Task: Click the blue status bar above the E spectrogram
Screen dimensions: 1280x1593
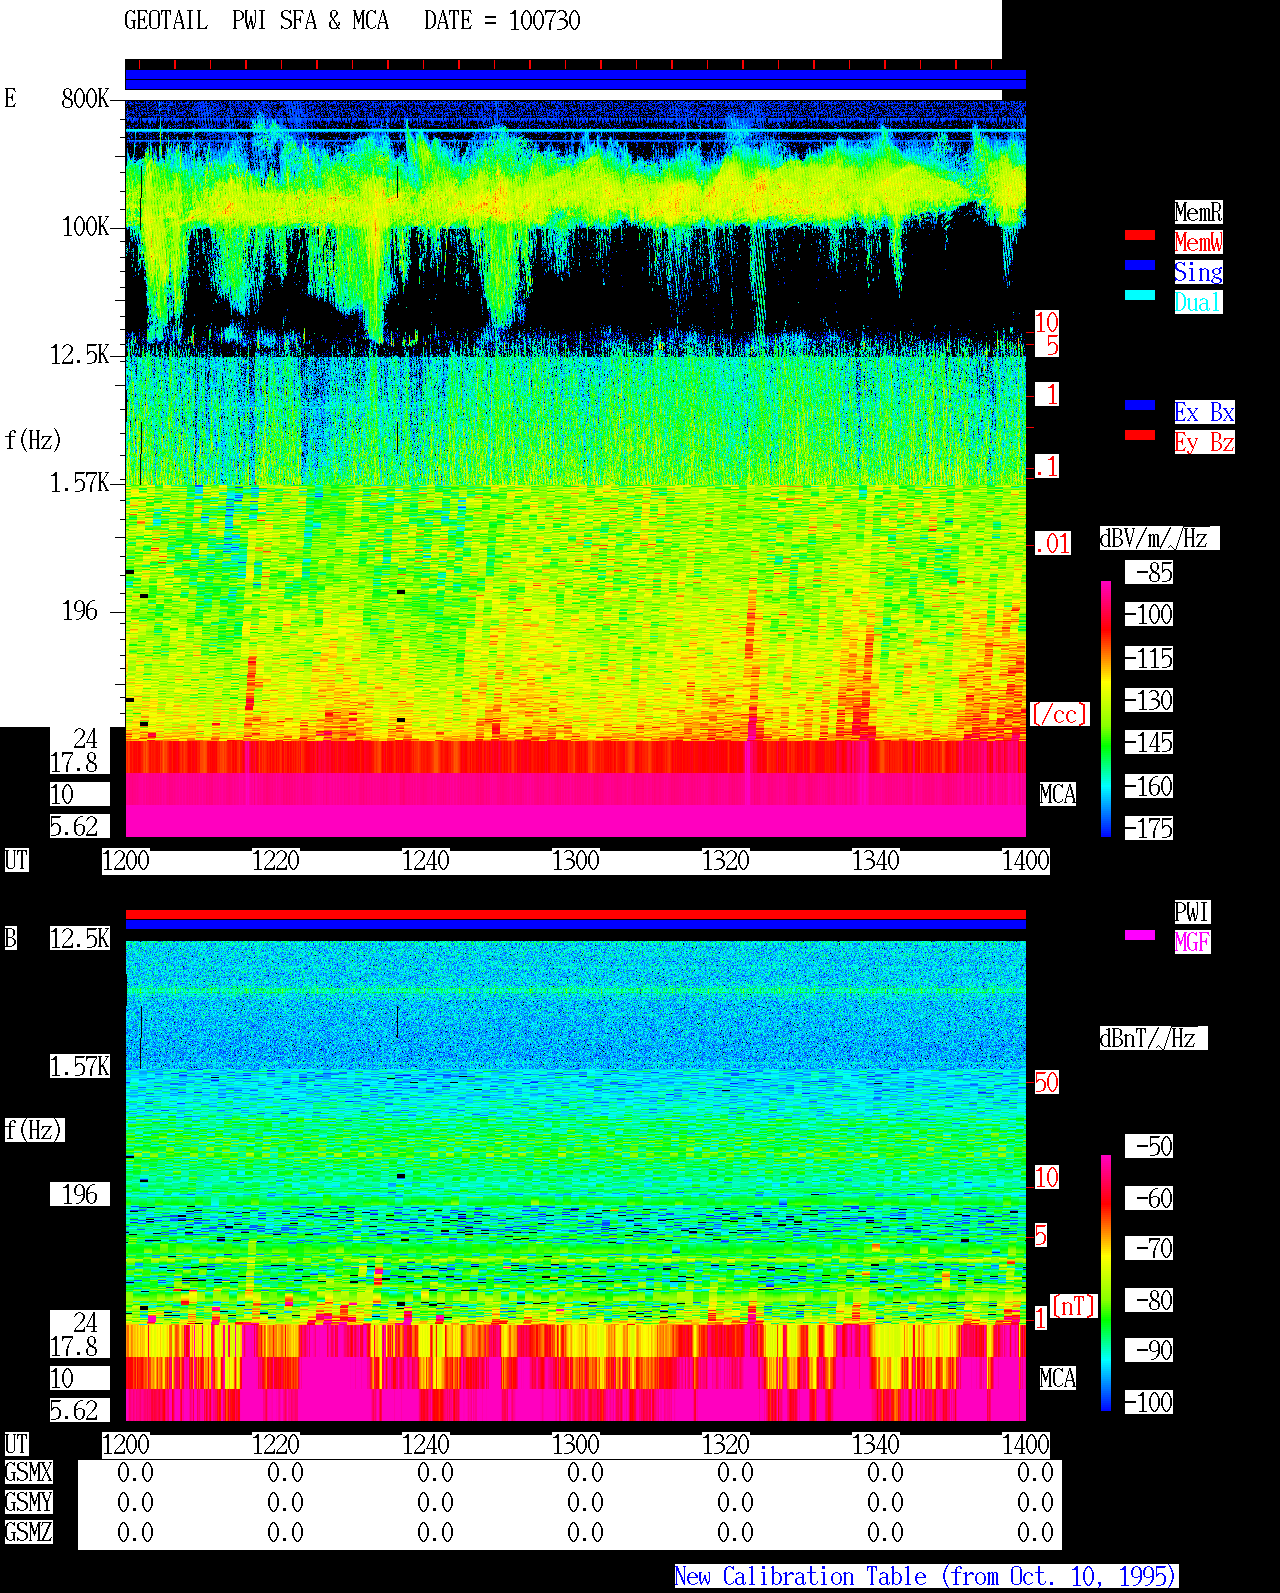Action: [575, 80]
